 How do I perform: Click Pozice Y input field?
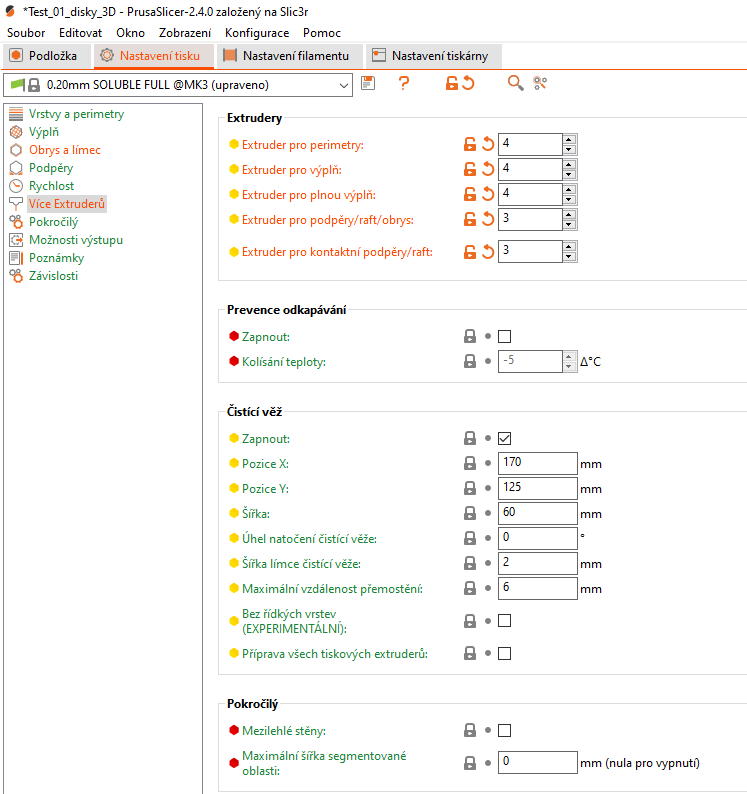pyautogui.click(x=537, y=488)
